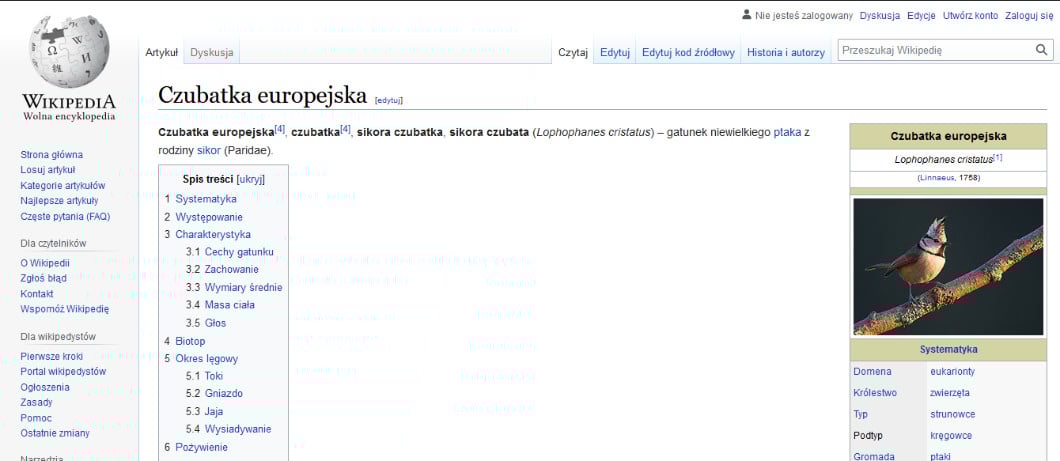Click the edytuj link beside article title
1060x461 pixels.
click(x=388, y=100)
